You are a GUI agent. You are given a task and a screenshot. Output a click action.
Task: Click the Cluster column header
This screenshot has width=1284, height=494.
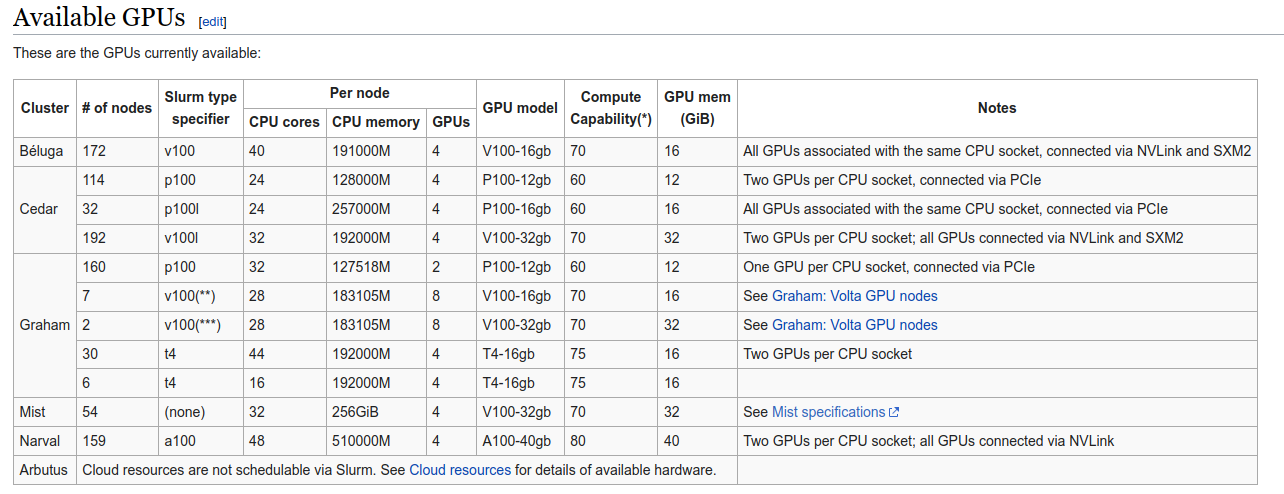click(x=45, y=108)
